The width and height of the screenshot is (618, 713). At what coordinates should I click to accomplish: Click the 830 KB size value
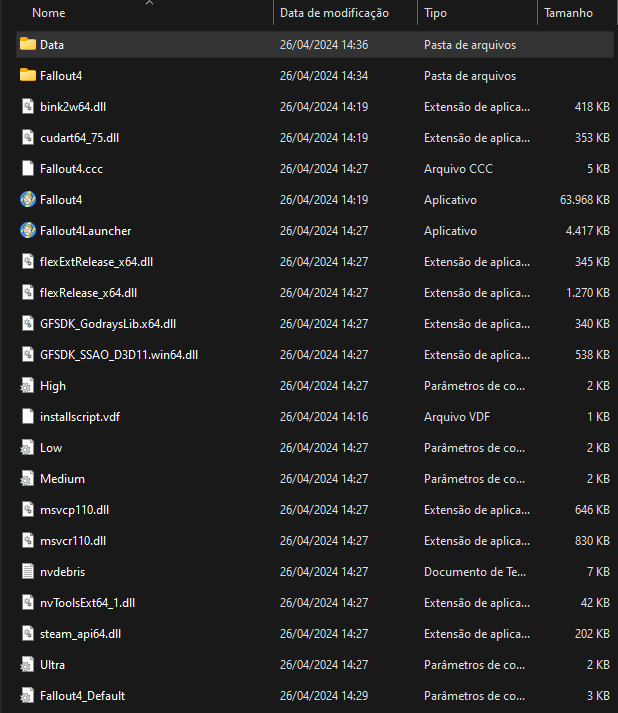(x=592, y=541)
